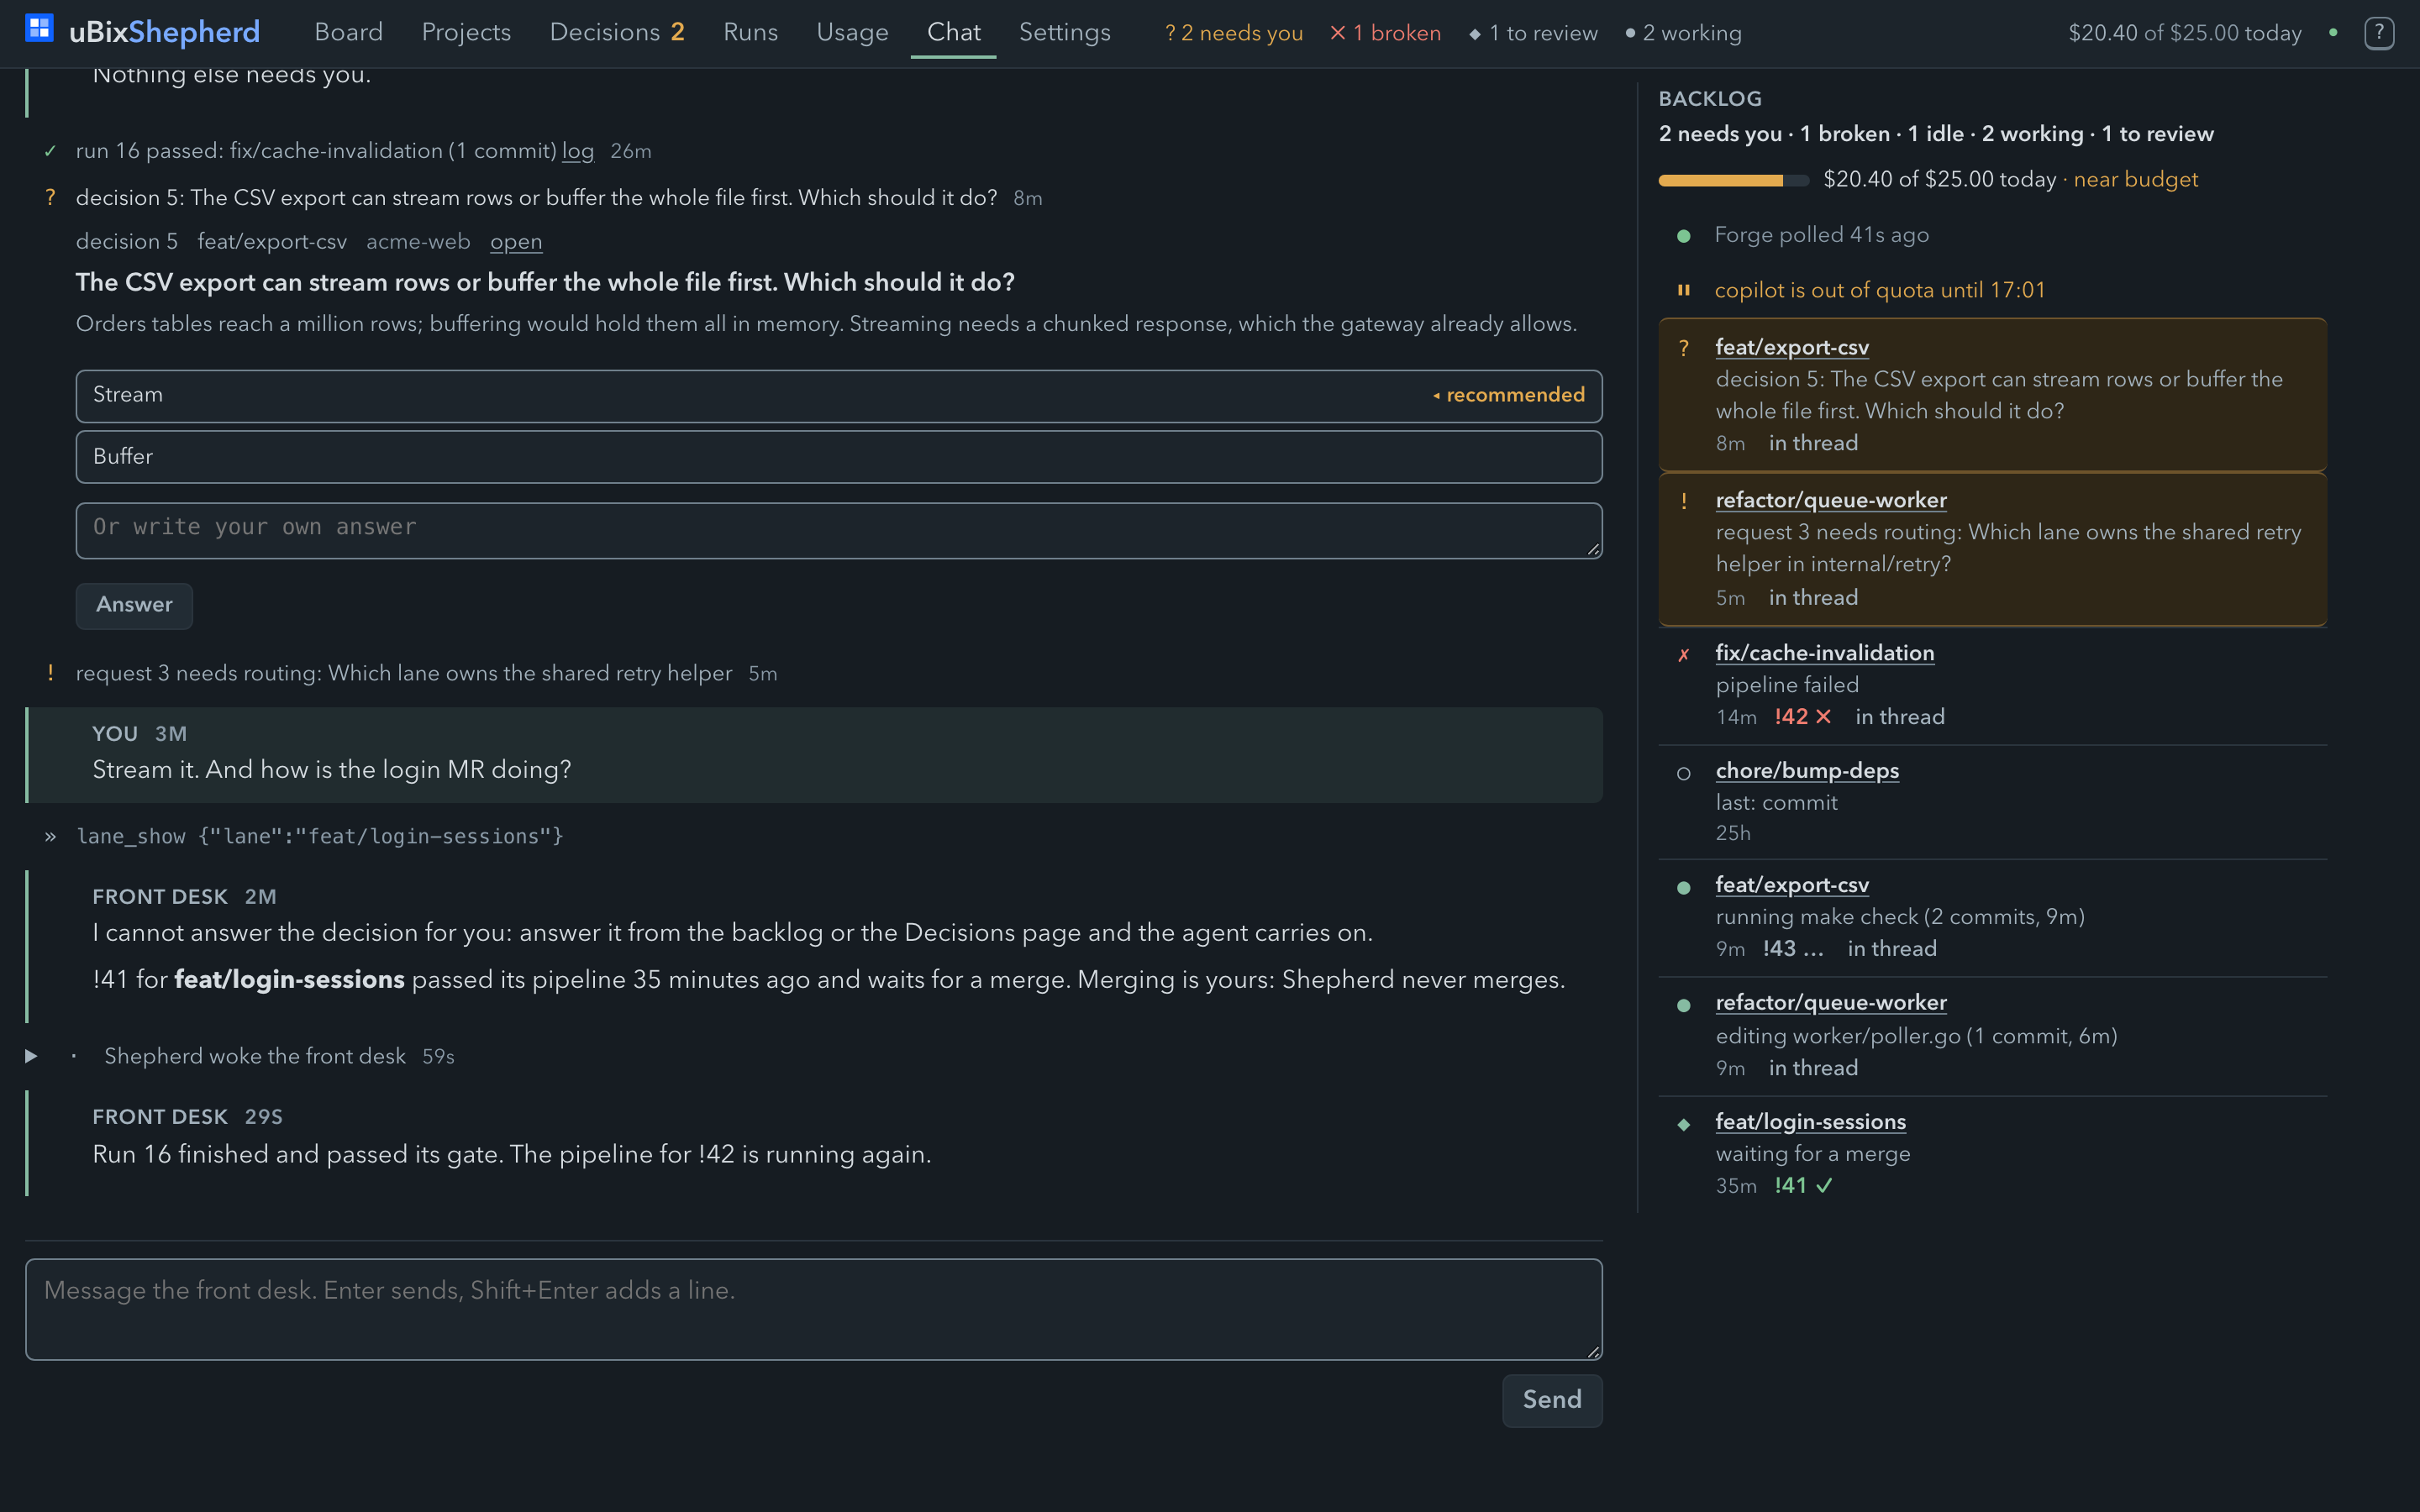The width and height of the screenshot is (2420, 1512).
Task: Open feat/login-sessions lane link in backlog
Action: coord(1810,1122)
